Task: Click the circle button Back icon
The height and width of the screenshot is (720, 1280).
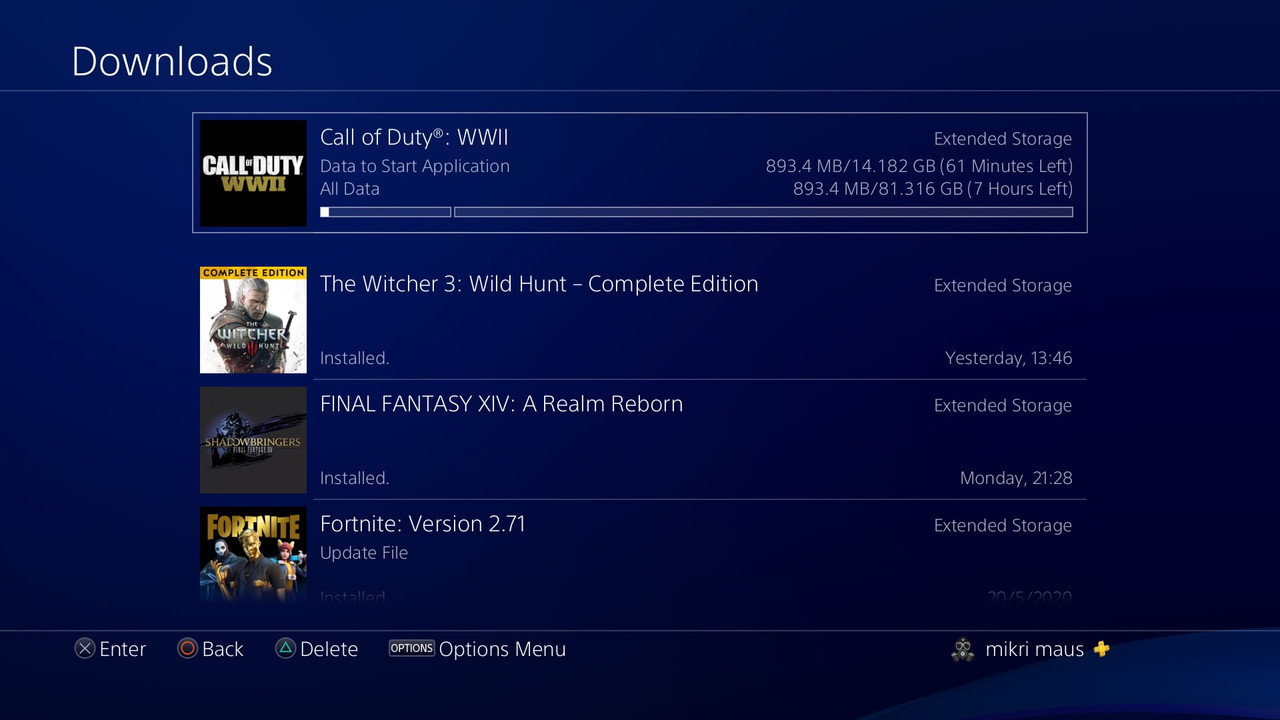Action: [187, 649]
